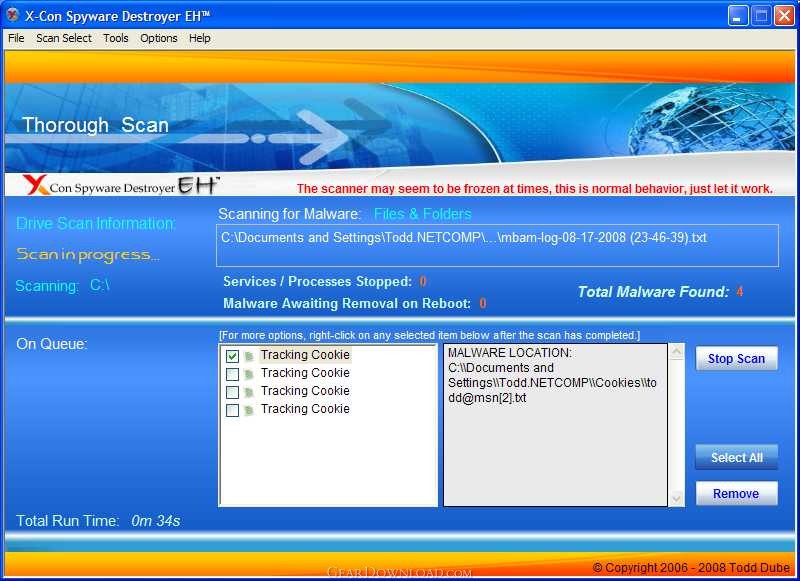Click the X-Con Spyware Destroyer EH logo
The width and height of the screenshot is (800, 581).
click(x=120, y=186)
